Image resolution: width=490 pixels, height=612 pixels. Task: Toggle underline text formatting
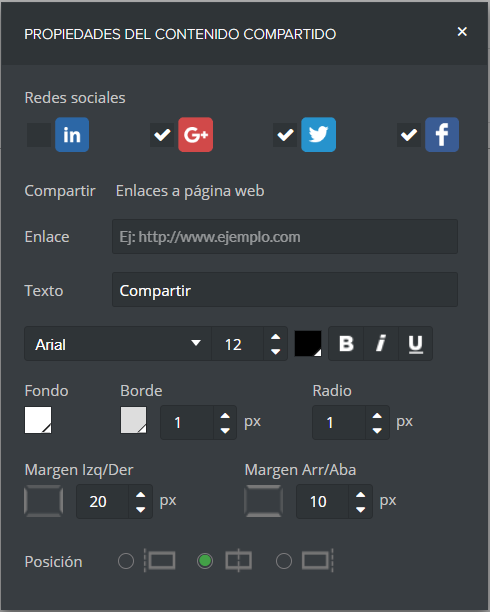point(415,344)
